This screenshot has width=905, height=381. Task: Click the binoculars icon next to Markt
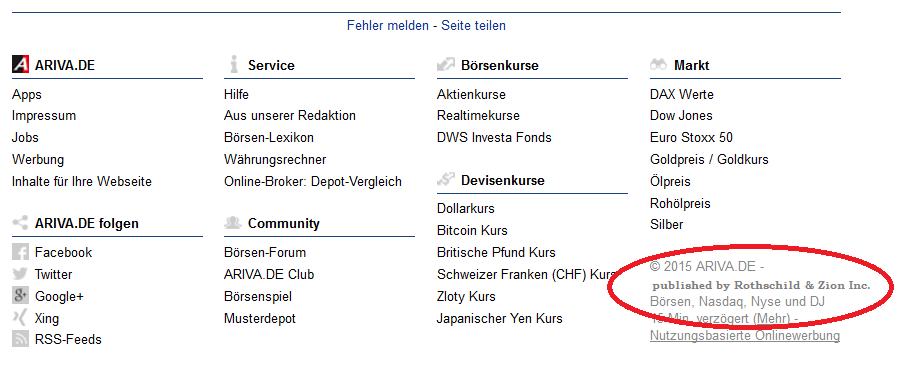pyautogui.click(x=658, y=65)
